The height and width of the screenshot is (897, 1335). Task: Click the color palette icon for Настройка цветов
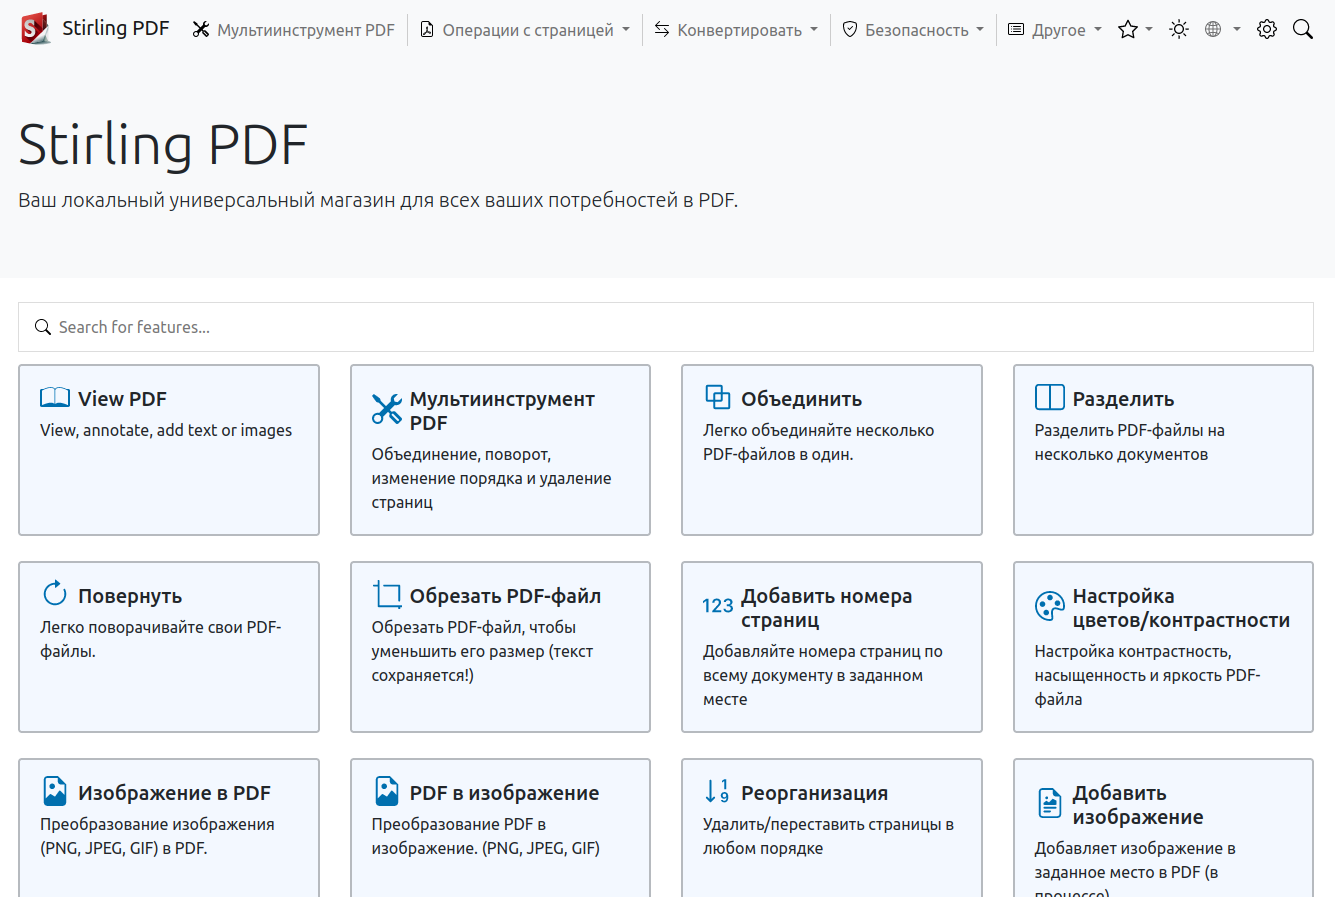(1049, 606)
